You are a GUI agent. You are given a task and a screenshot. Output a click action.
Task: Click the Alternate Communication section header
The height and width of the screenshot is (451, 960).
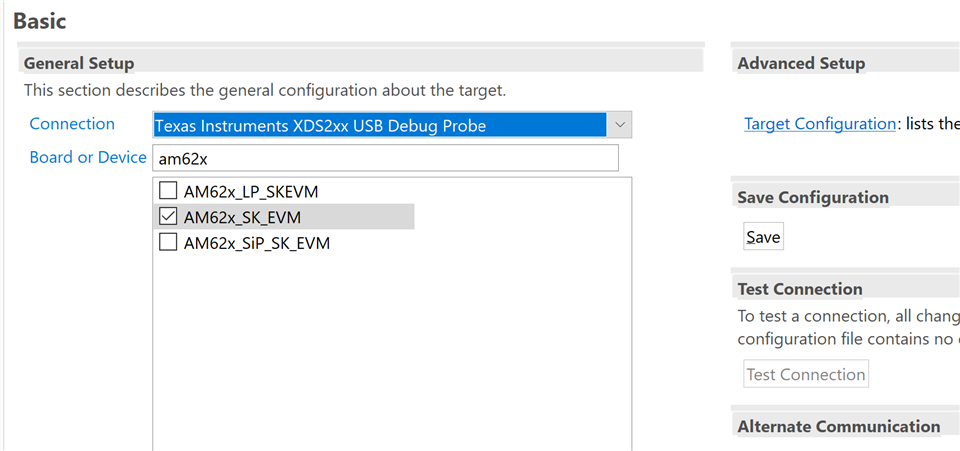[x=839, y=426]
